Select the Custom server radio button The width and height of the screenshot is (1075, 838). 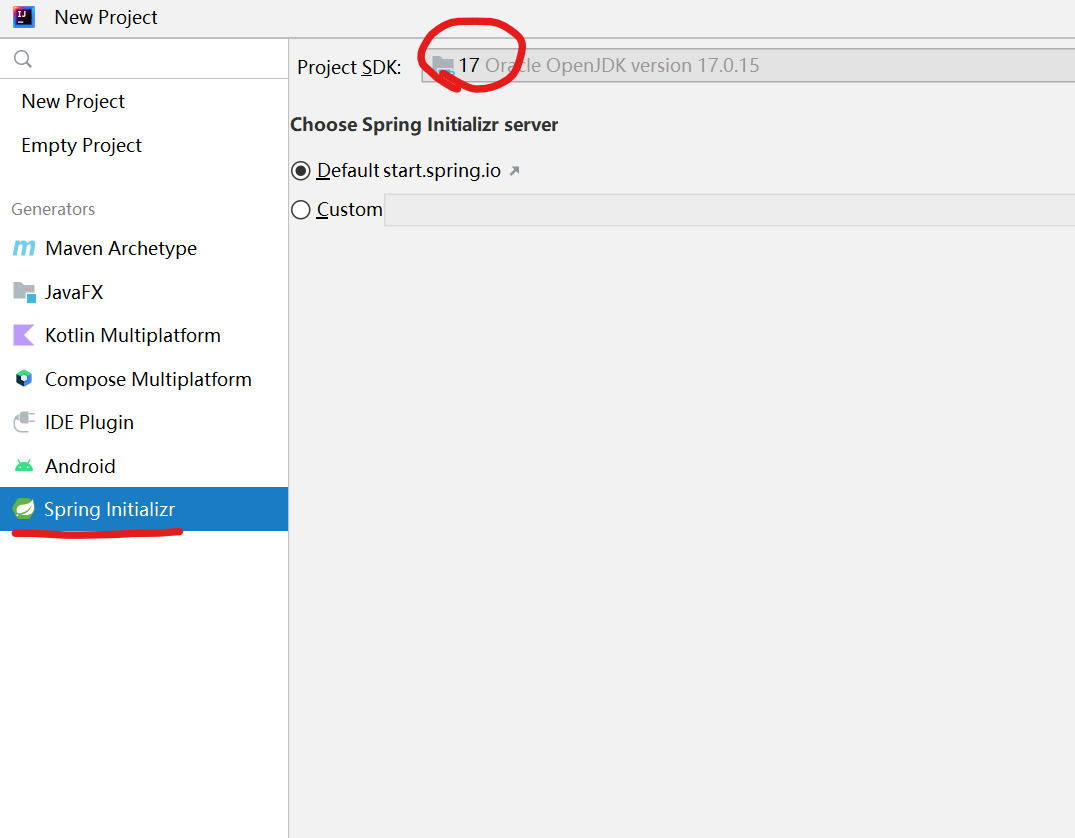pyautogui.click(x=300, y=210)
